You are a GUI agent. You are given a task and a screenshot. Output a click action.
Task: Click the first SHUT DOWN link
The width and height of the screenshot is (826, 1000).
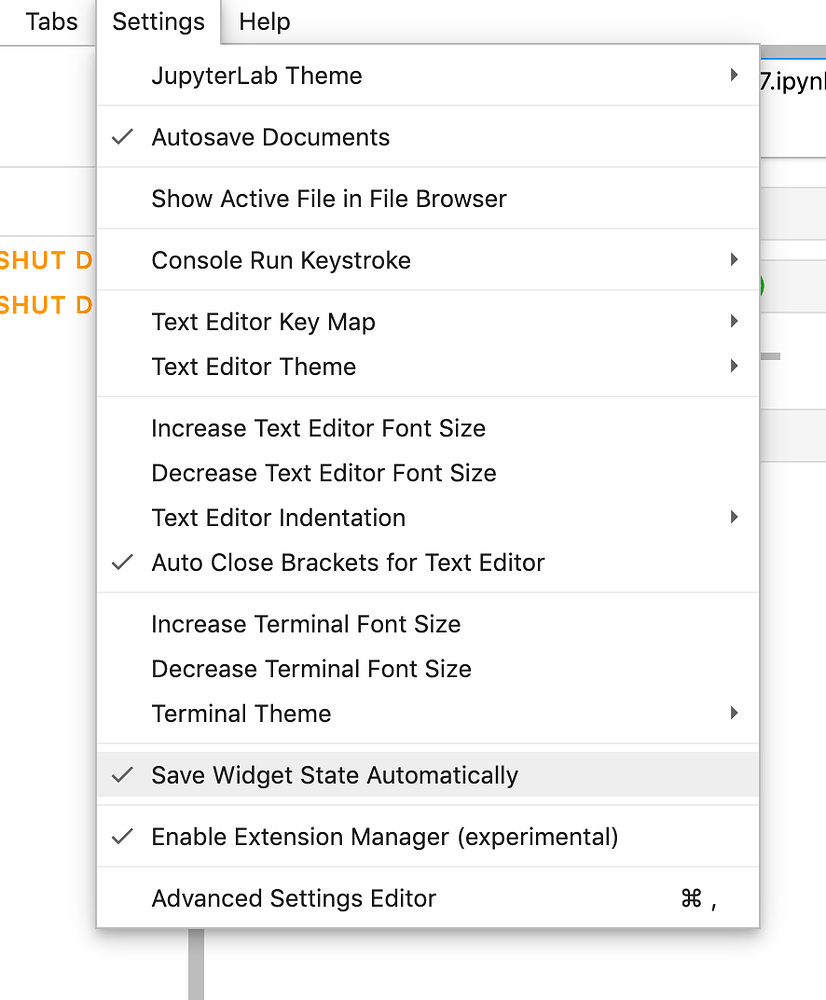tap(44, 260)
